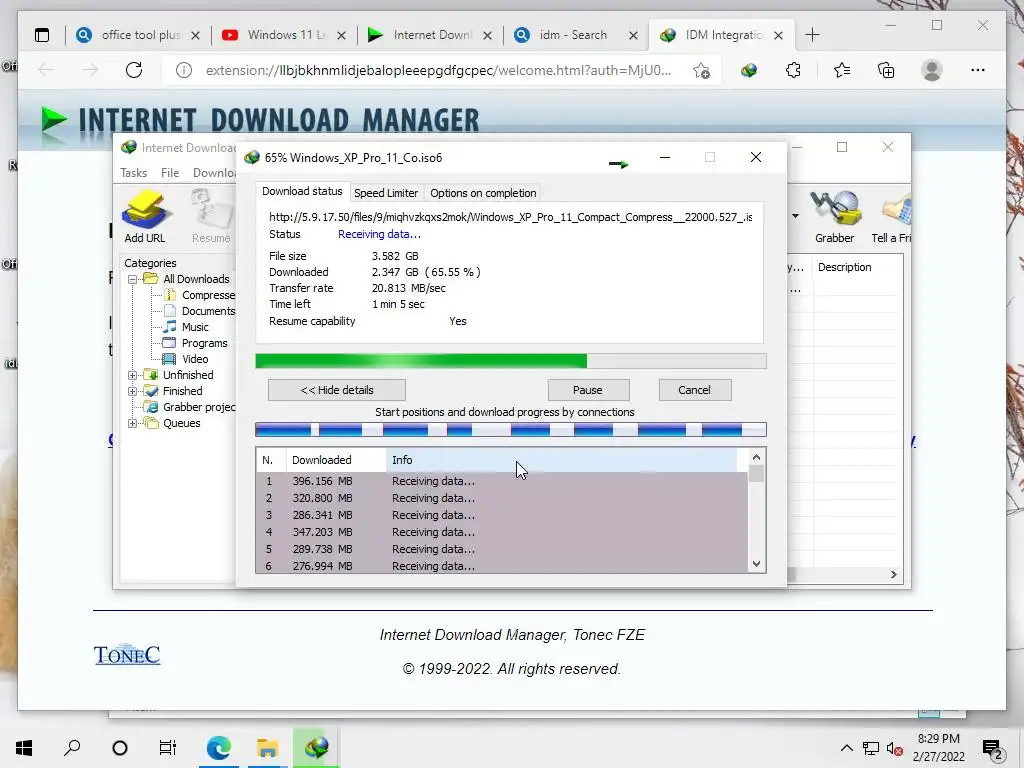Switch to the idm - Search tab

coord(576,35)
